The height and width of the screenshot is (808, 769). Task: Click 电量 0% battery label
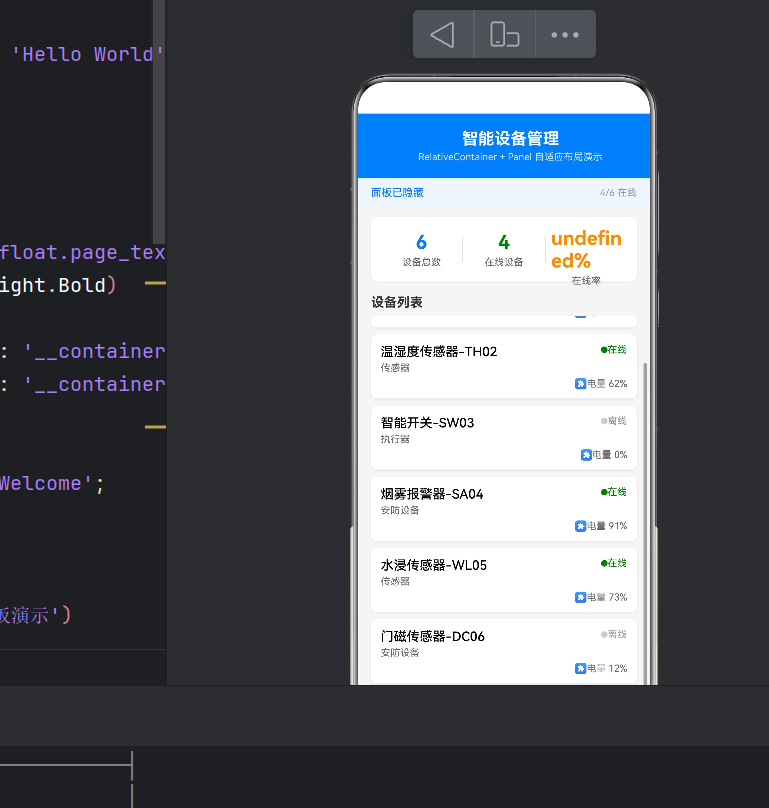point(610,454)
